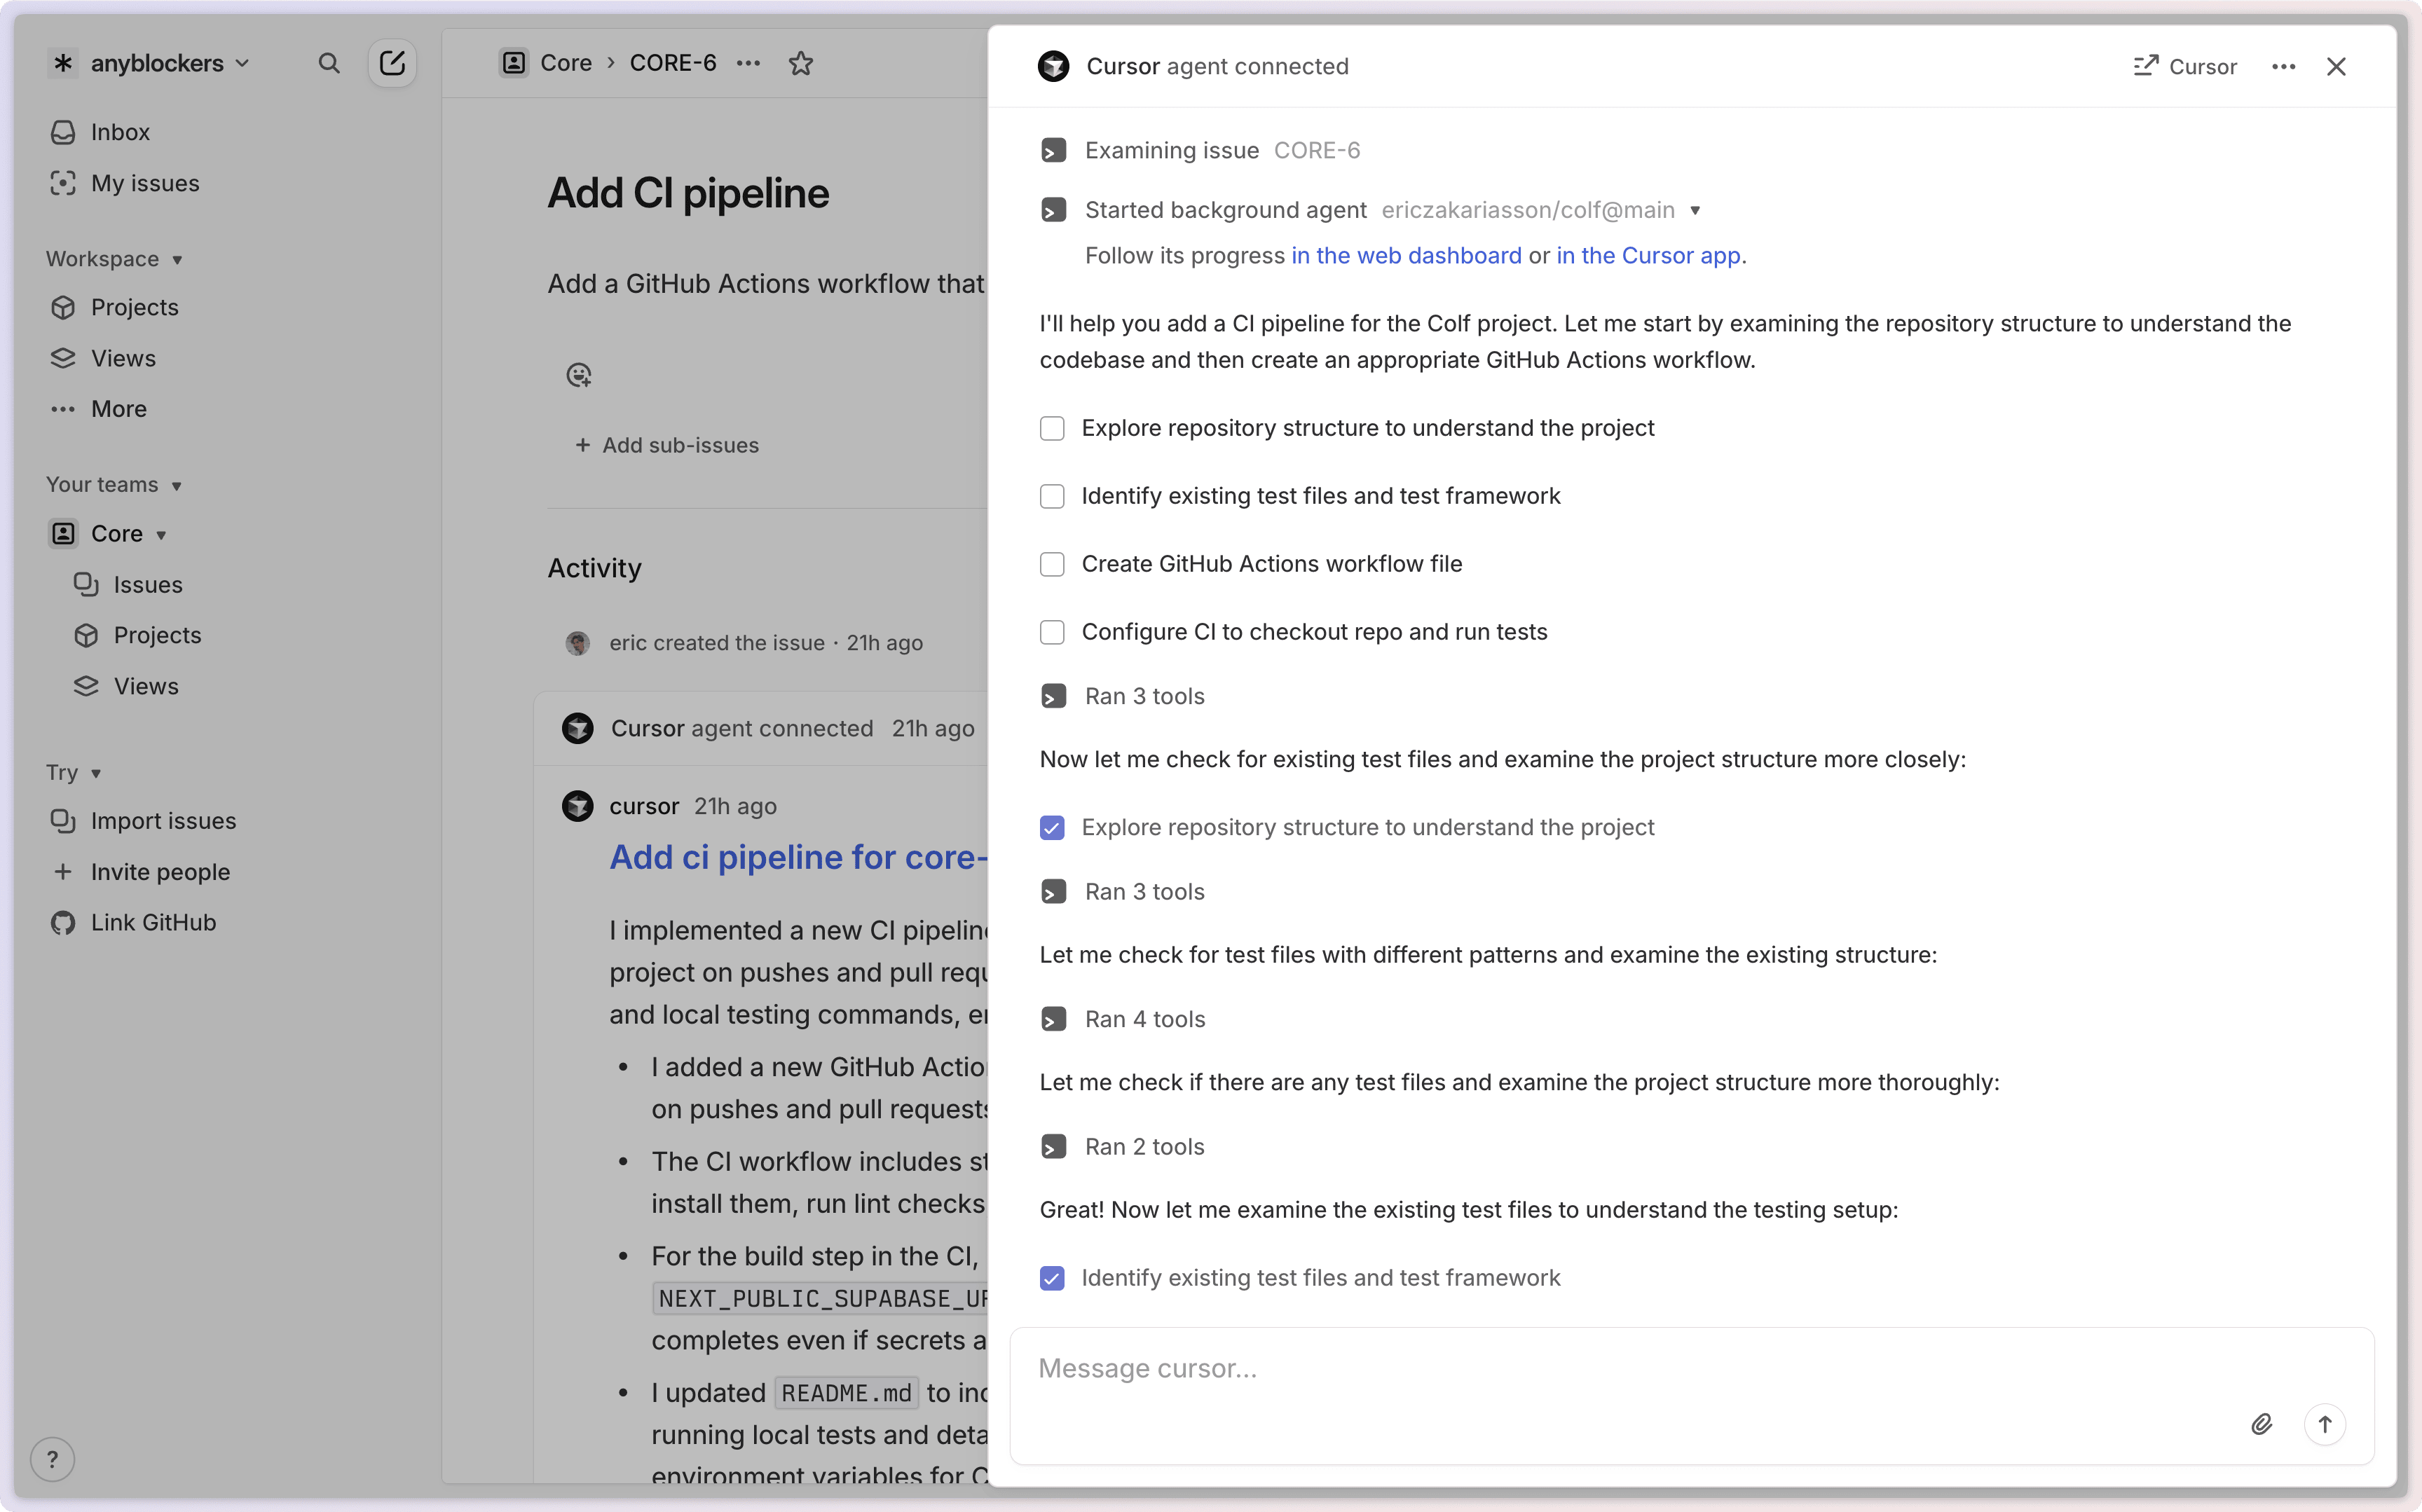Open the agent panel more options ellipsis
The height and width of the screenshot is (1512, 2422).
[2284, 66]
